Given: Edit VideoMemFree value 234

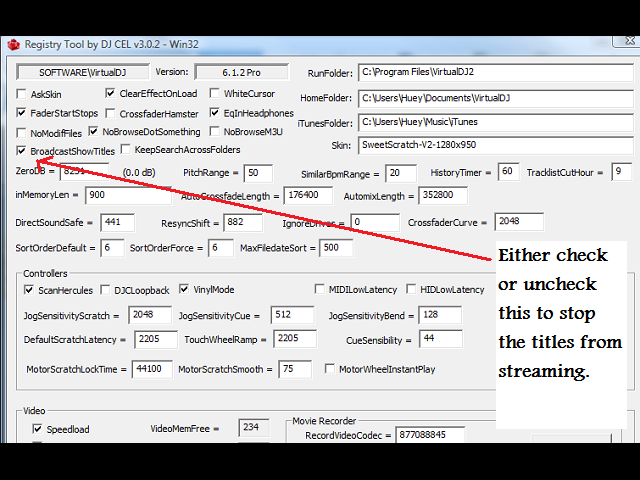Looking at the screenshot, I should pos(254,428).
